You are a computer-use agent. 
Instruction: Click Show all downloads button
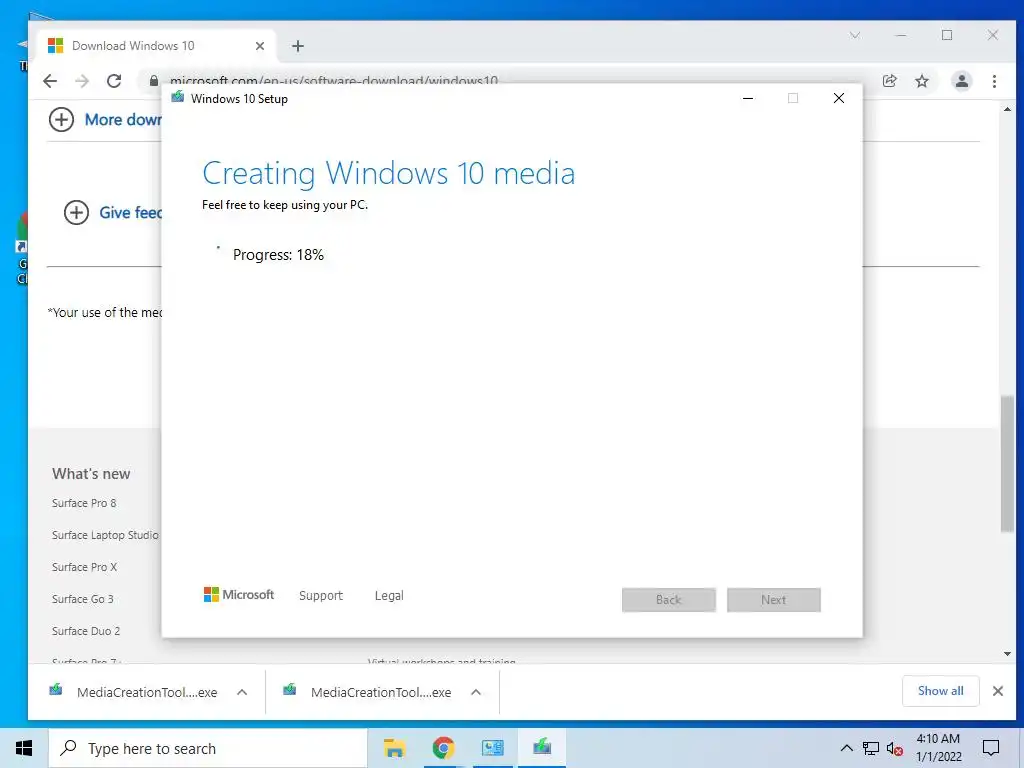940,691
